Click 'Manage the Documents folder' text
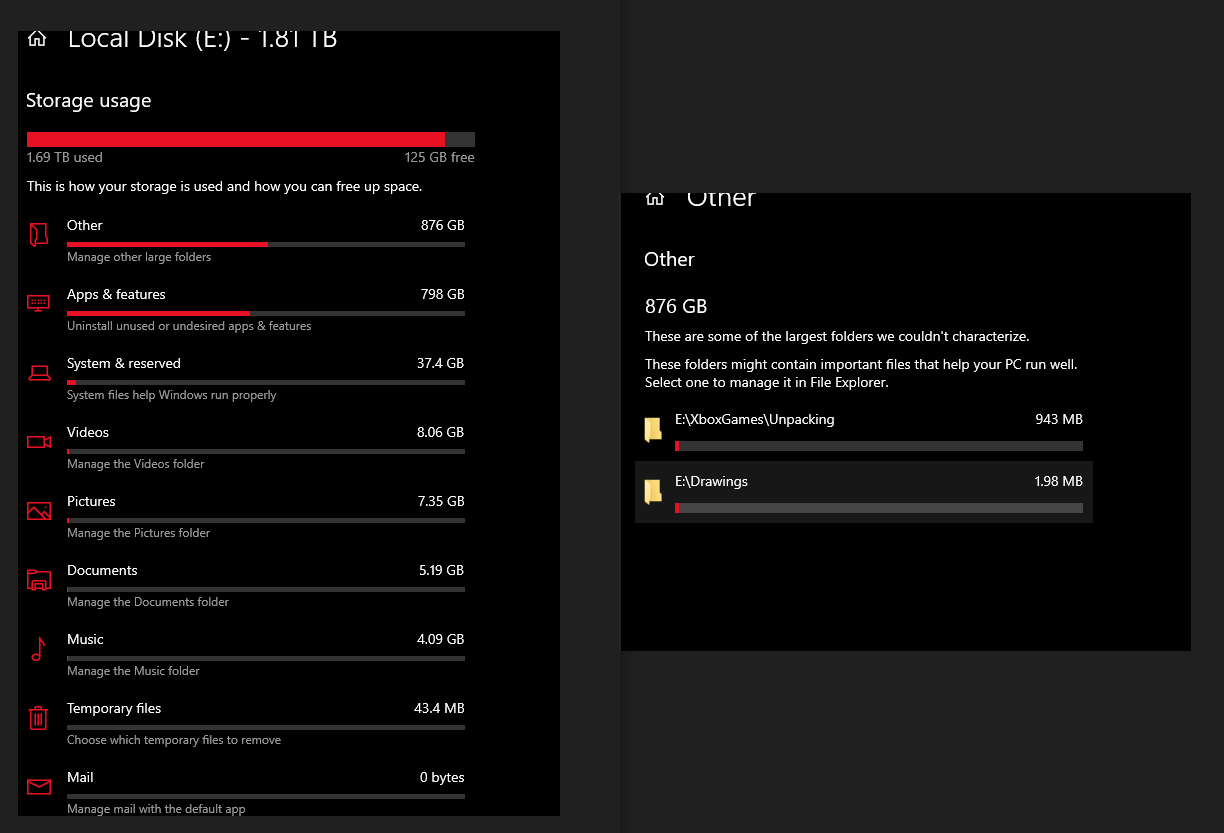1224x833 pixels. pos(148,602)
